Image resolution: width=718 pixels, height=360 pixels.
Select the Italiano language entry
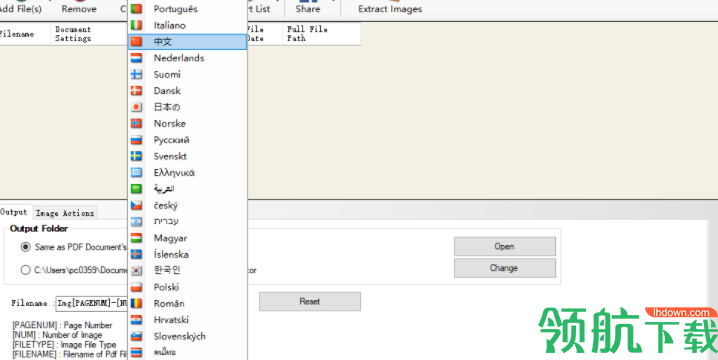188,25
